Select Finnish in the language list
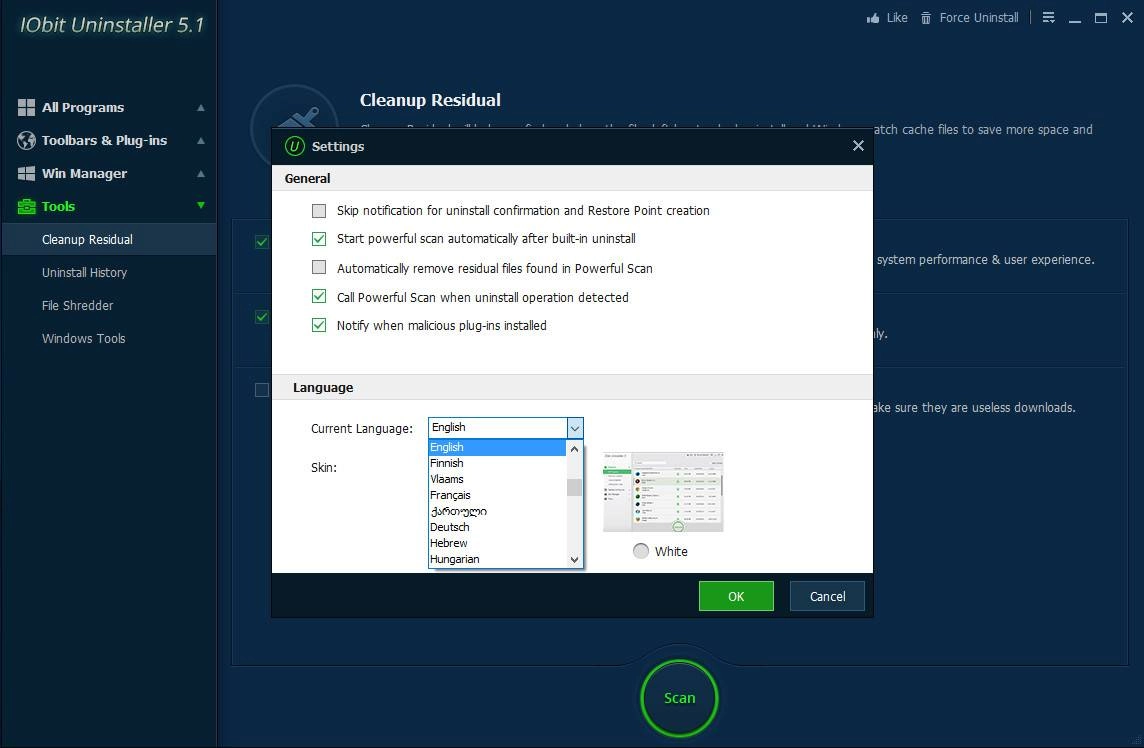The height and width of the screenshot is (748, 1144). pyautogui.click(x=497, y=463)
